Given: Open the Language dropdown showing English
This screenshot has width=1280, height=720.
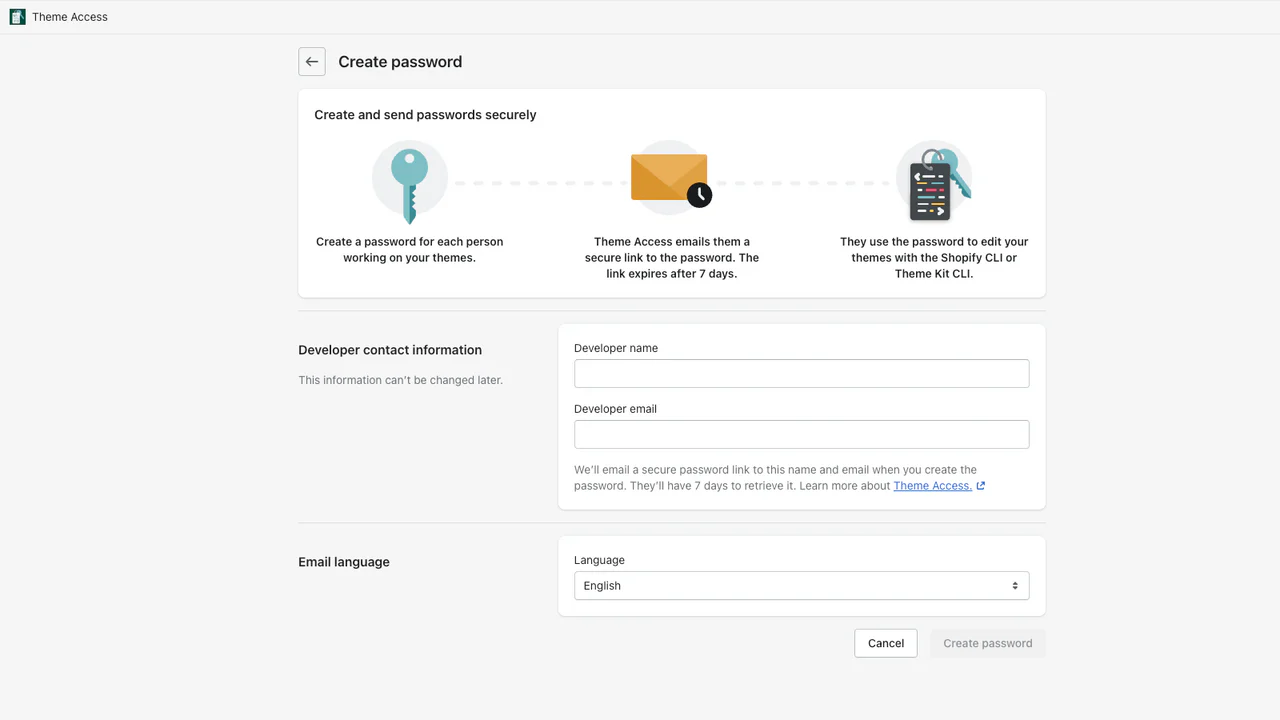Looking at the screenshot, I should (790, 586).
